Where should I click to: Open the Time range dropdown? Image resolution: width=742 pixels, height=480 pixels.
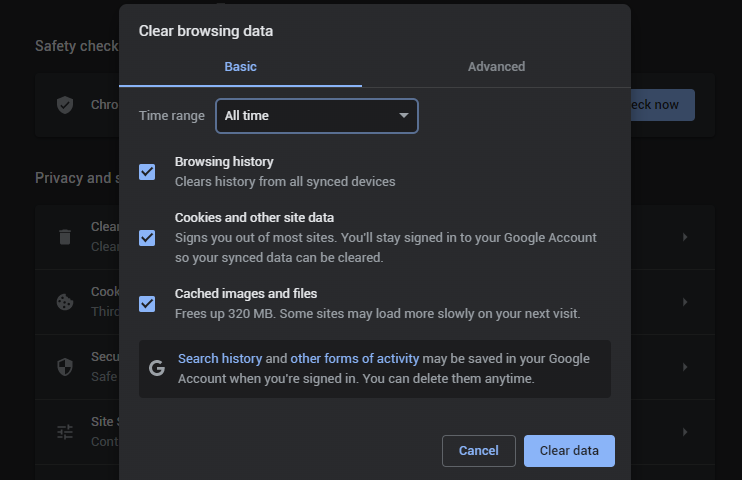point(316,116)
